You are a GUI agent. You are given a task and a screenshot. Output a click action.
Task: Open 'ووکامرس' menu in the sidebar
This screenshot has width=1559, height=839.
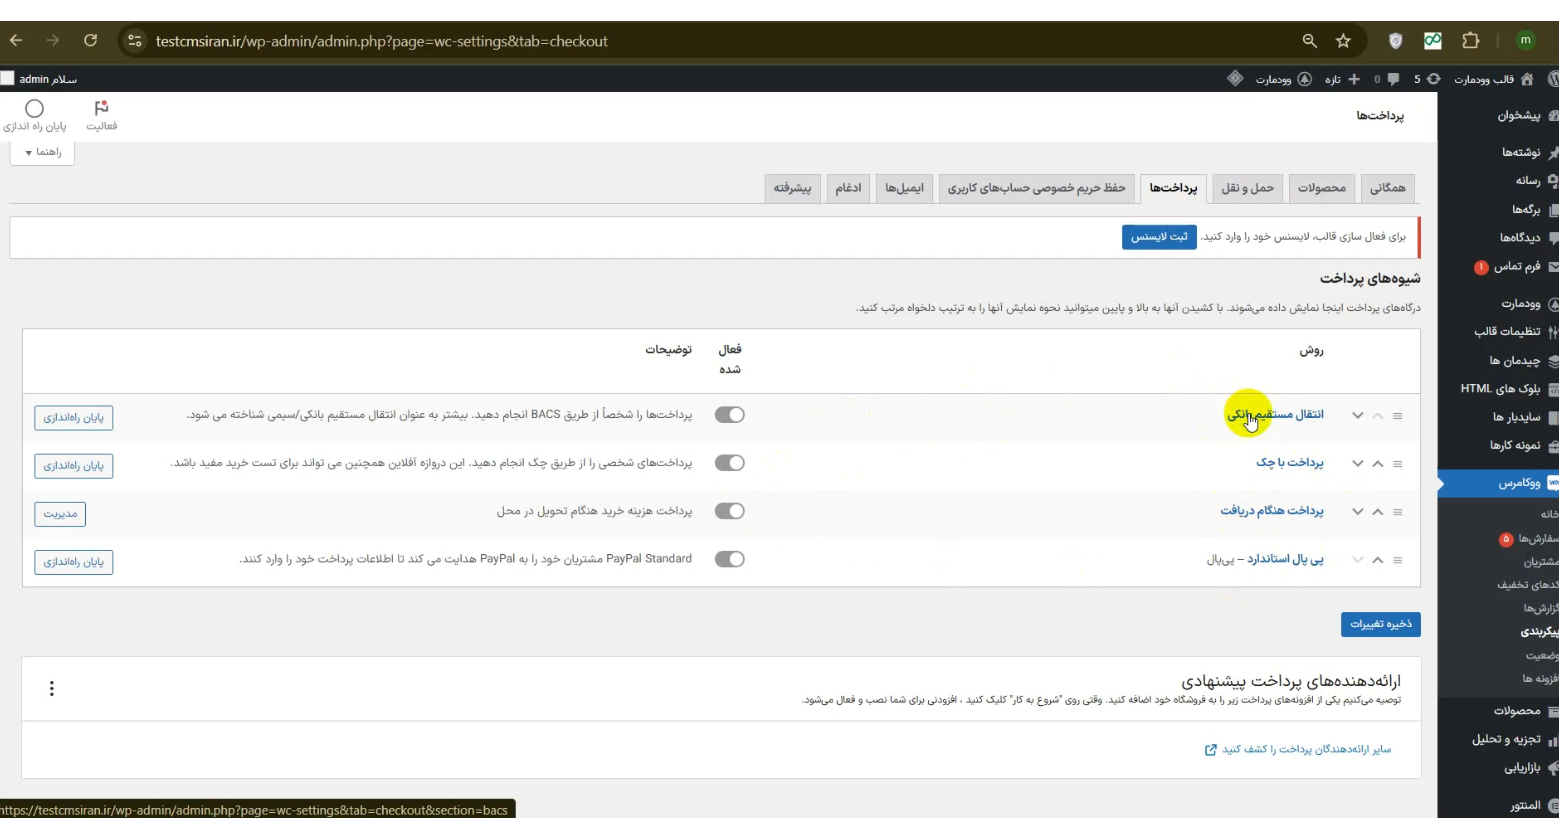point(1498,483)
